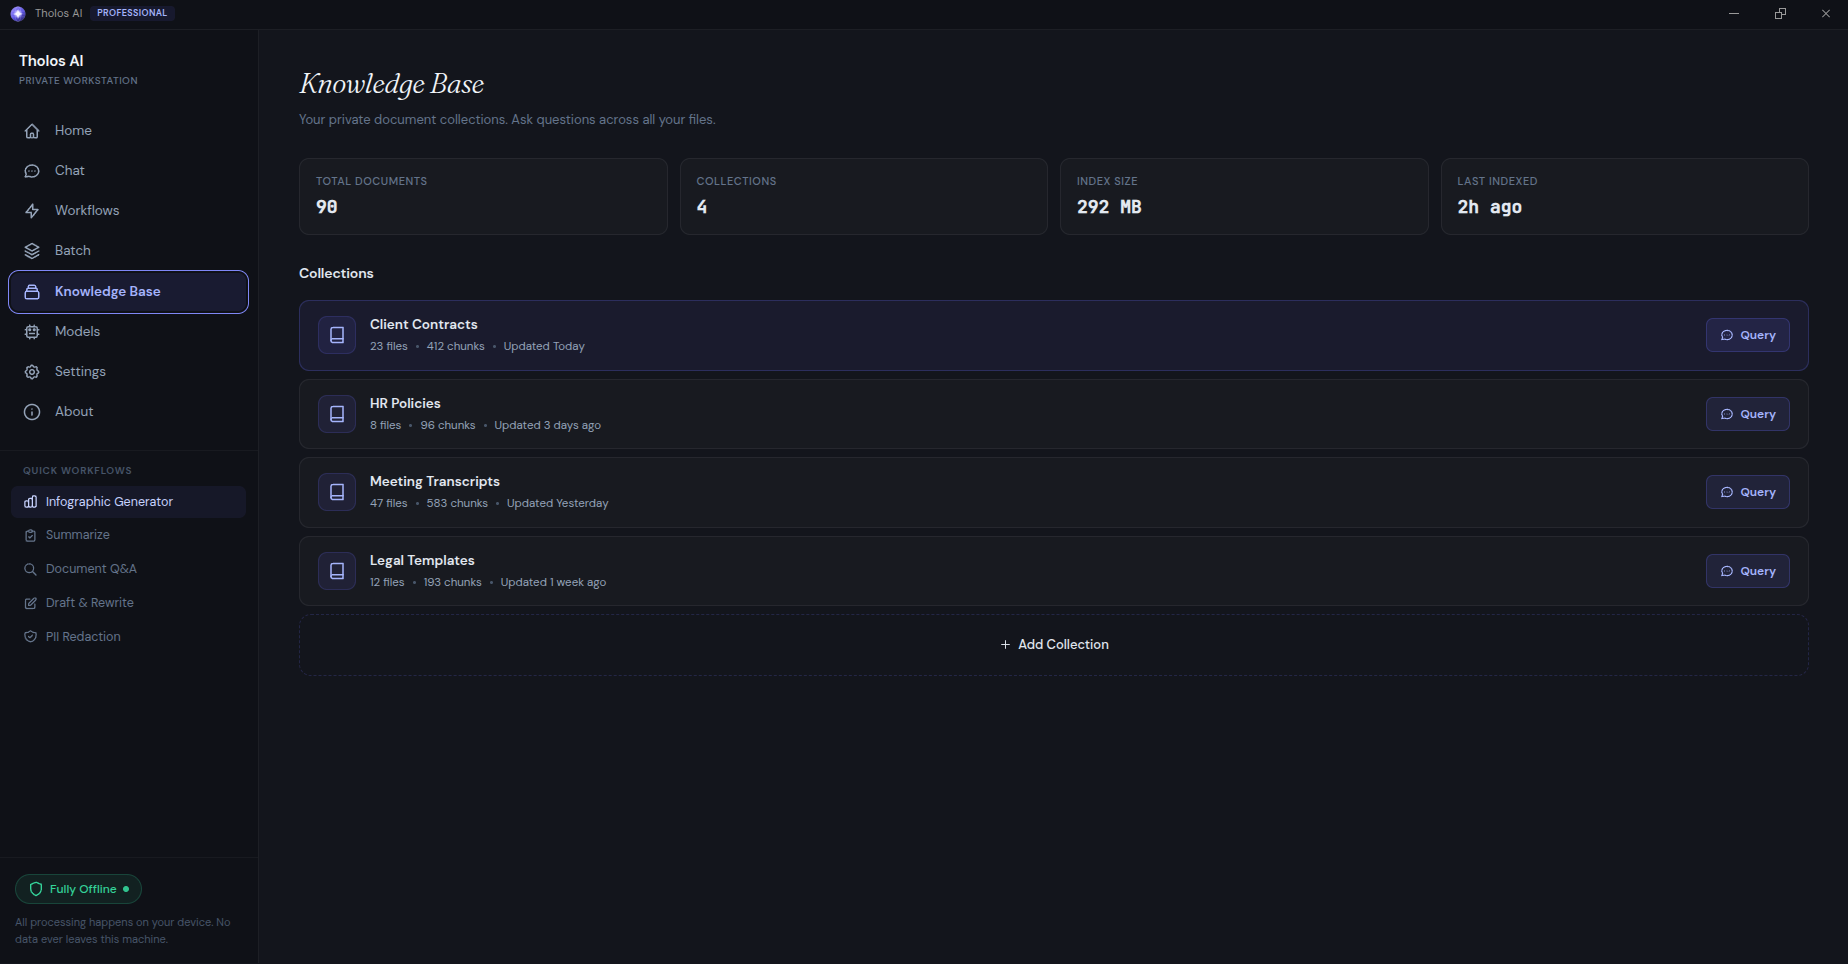Click the Knowledge Base page heading
Image resolution: width=1848 pixels, height=964 pixels.
[x=392, y=84]
